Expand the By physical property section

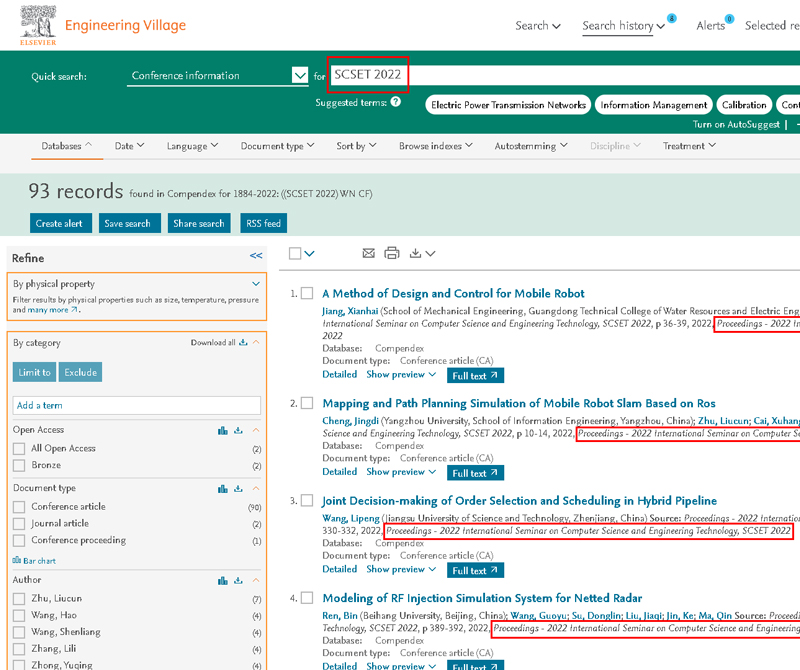pyautogui.click(x=256, y=284)
